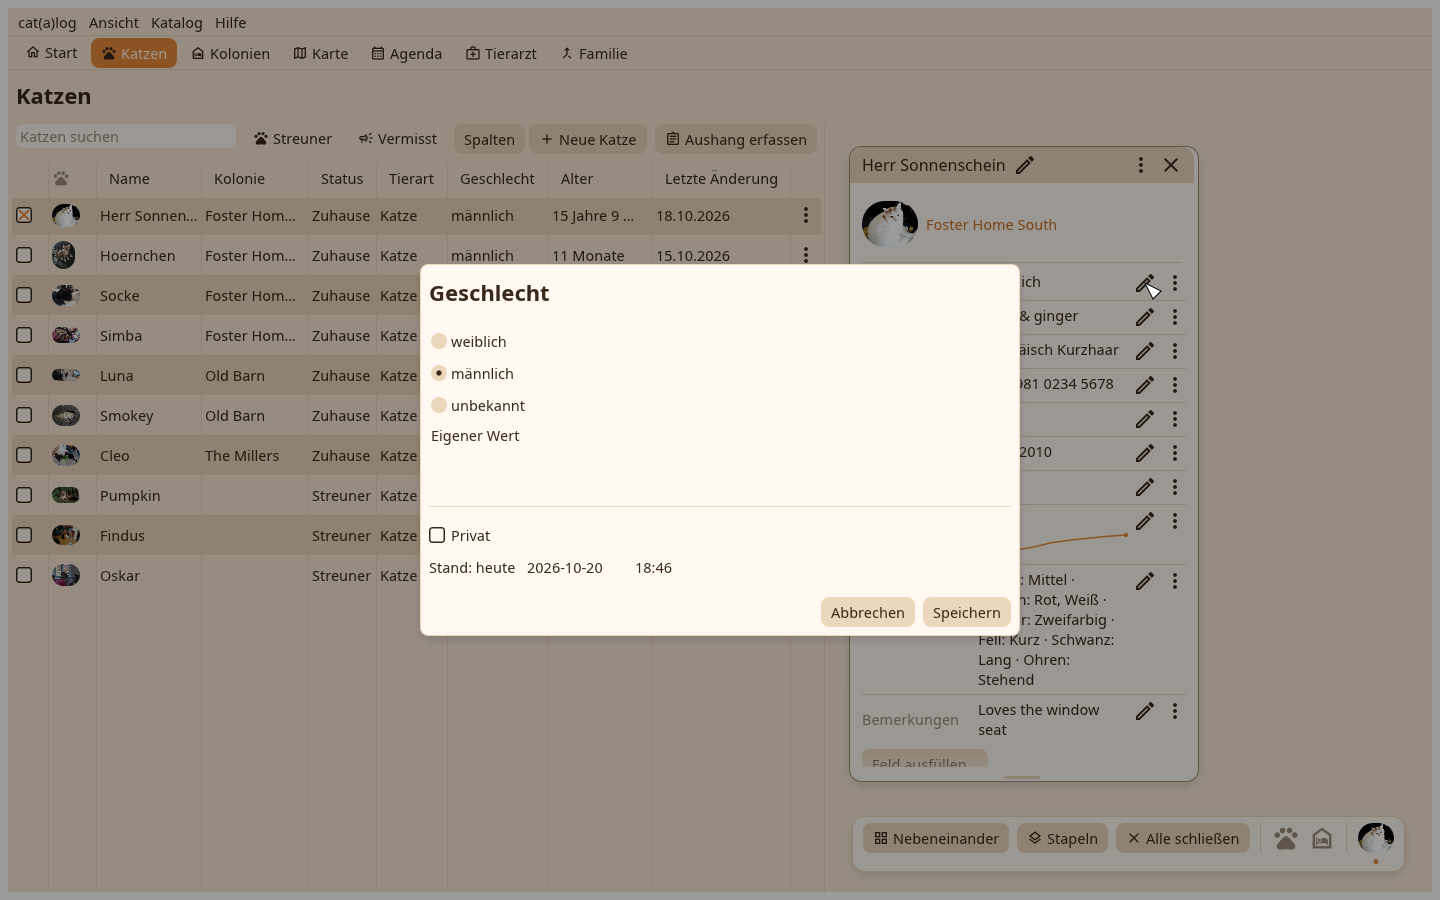Click the Katzen suchen search box
The height and width of the screenshot is (900, 1440).
tap(126, 136)
